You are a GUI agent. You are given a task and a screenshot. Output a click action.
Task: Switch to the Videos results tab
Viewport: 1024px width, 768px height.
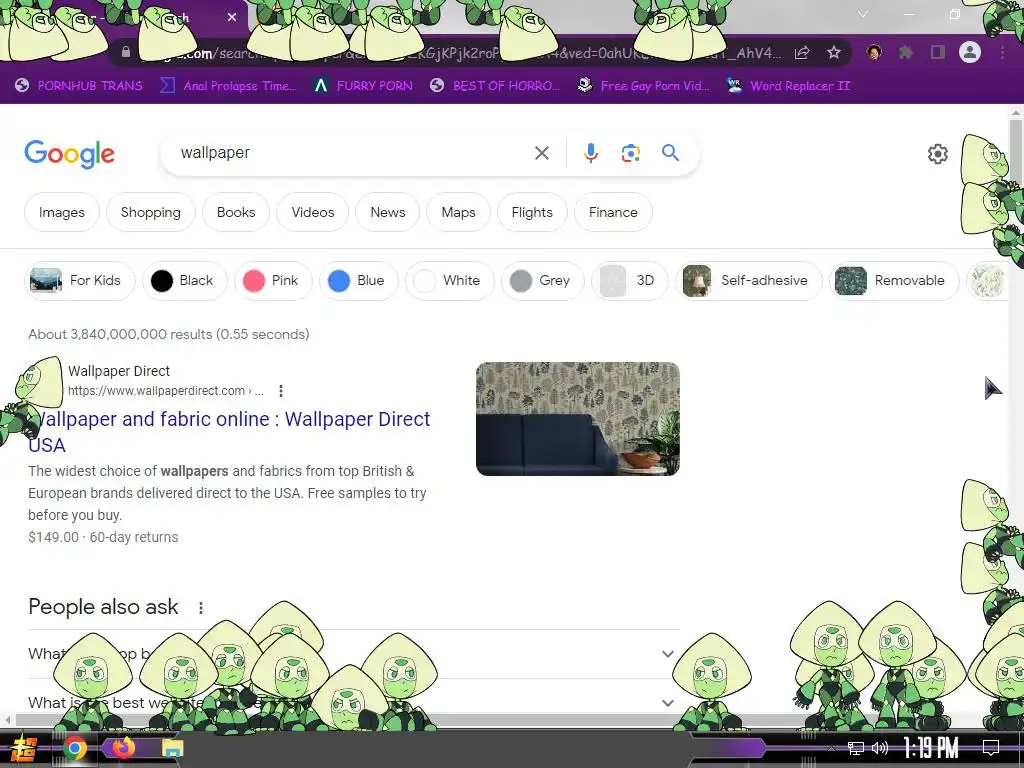(313, 212)
